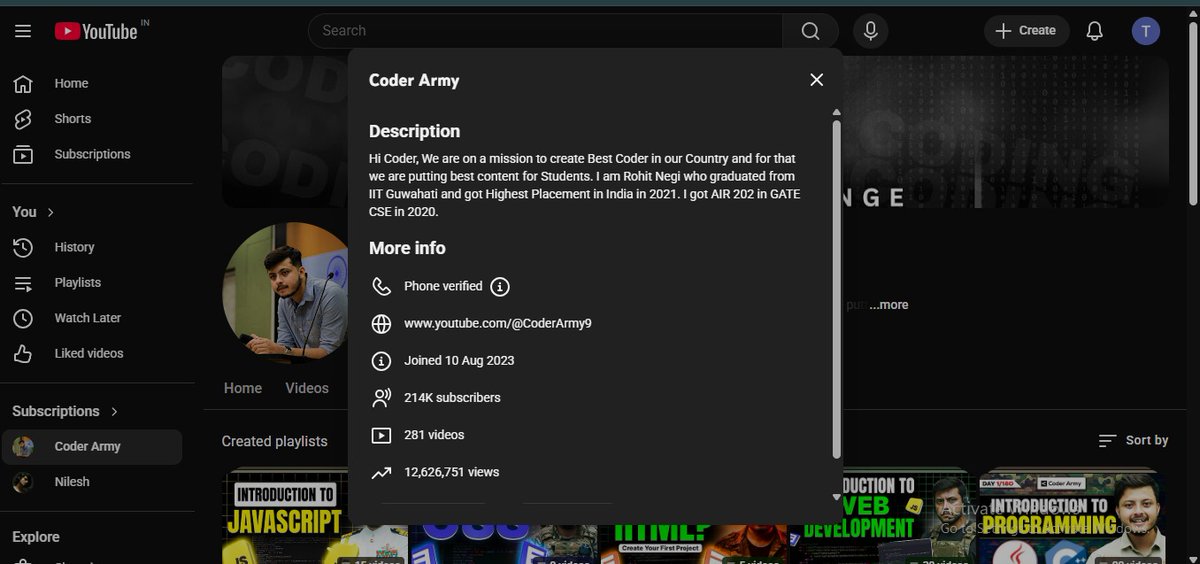Screen dimensions: 1200x564
Task: Click the dialog scrollbar up arrow
Action: tap(837, 113)
